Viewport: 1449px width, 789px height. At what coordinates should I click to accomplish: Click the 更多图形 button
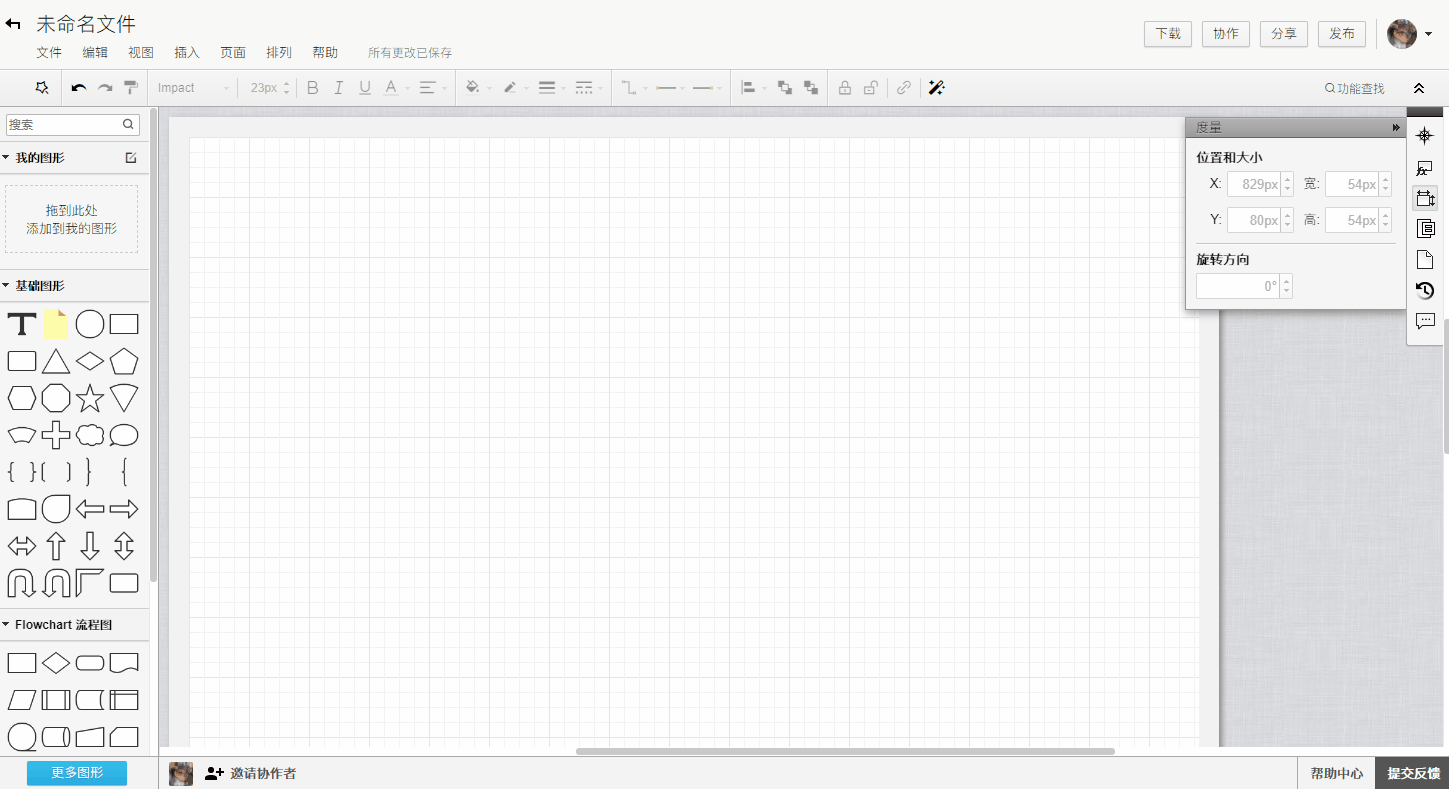click(x=77, y=773)
